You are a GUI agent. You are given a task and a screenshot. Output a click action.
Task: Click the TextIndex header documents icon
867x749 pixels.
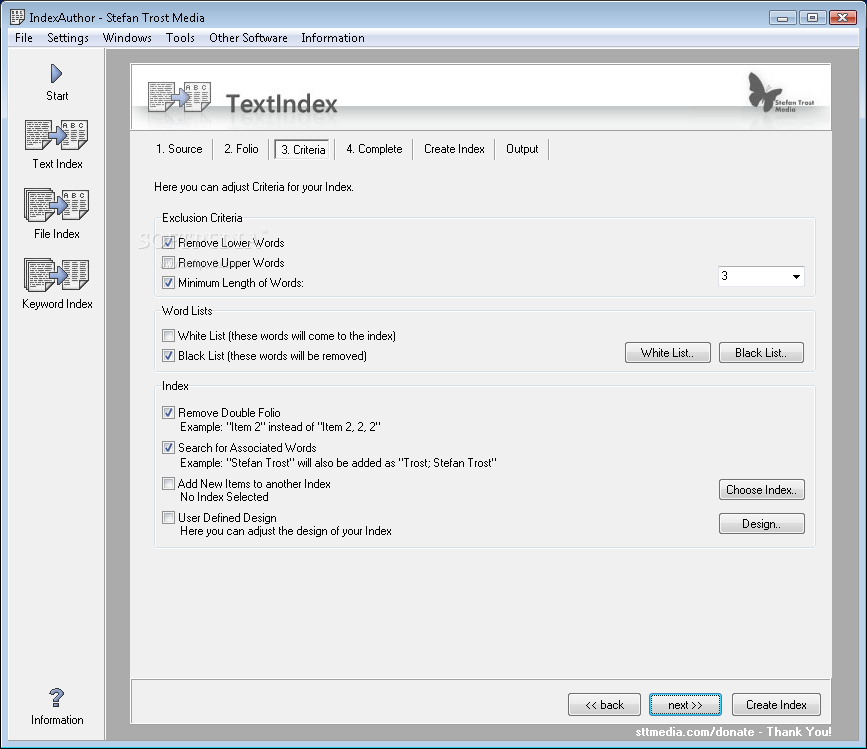[x=180, y=97]
